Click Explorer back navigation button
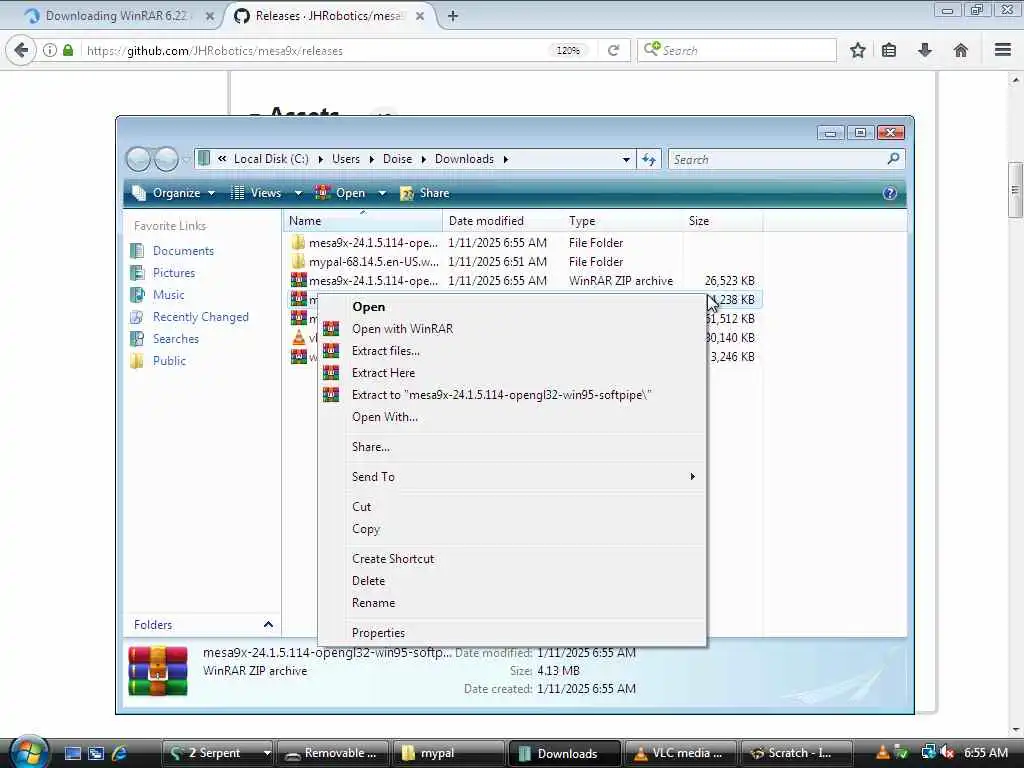 [x=138, y=159]
